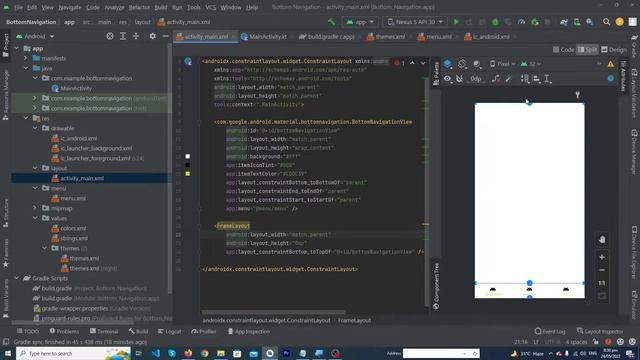The width and height of the screenshot is (640, 360).
Task: Zoom out the design preview
Action: [x=602, y=270]
